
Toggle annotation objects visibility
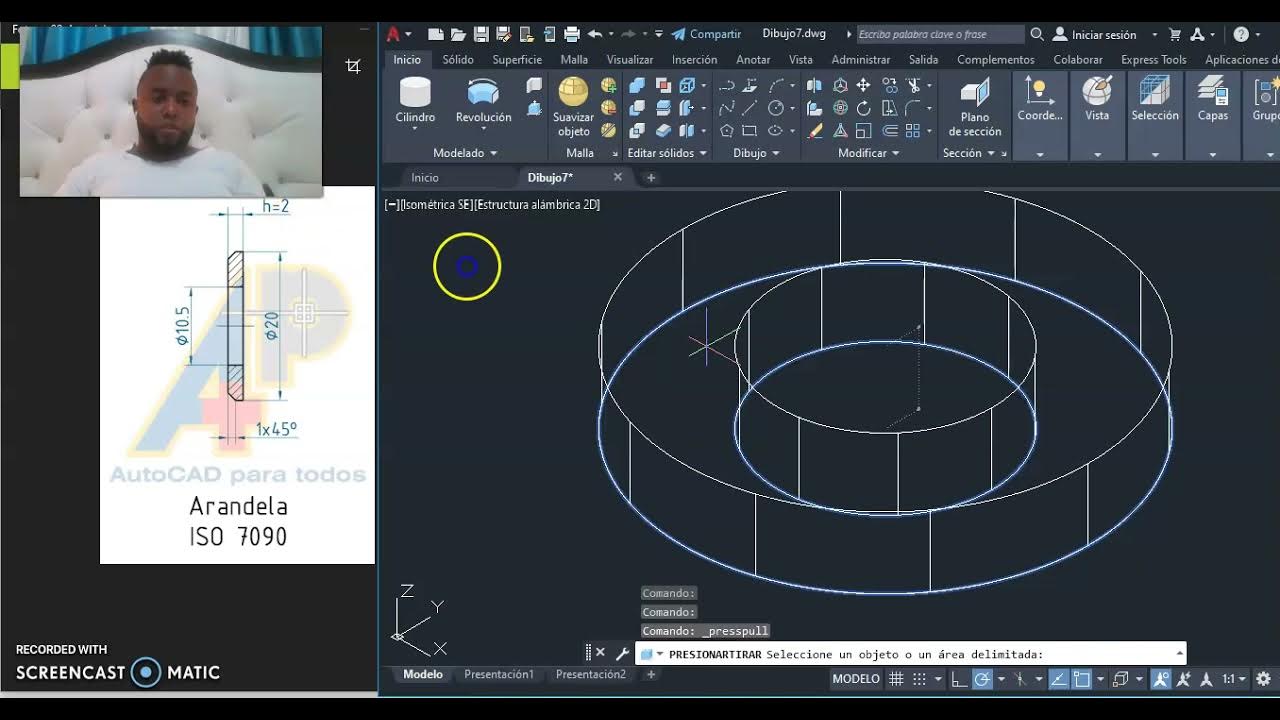[x=1159, y=679]
